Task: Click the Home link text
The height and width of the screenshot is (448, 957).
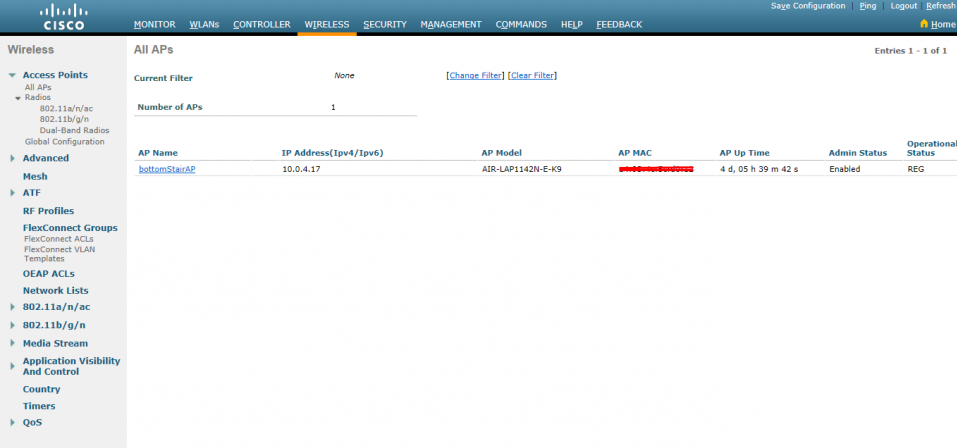Action: pyautogui.click(x=943, y=24)
